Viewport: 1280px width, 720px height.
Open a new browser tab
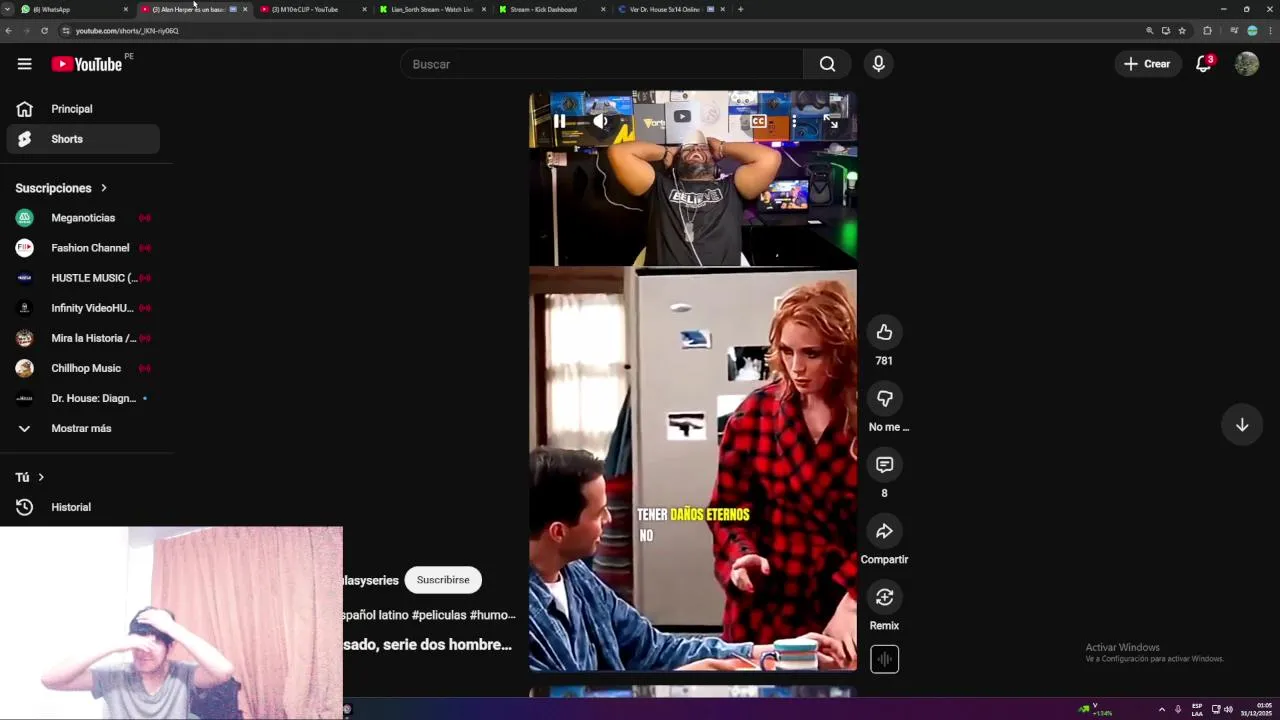pos(740,9)
